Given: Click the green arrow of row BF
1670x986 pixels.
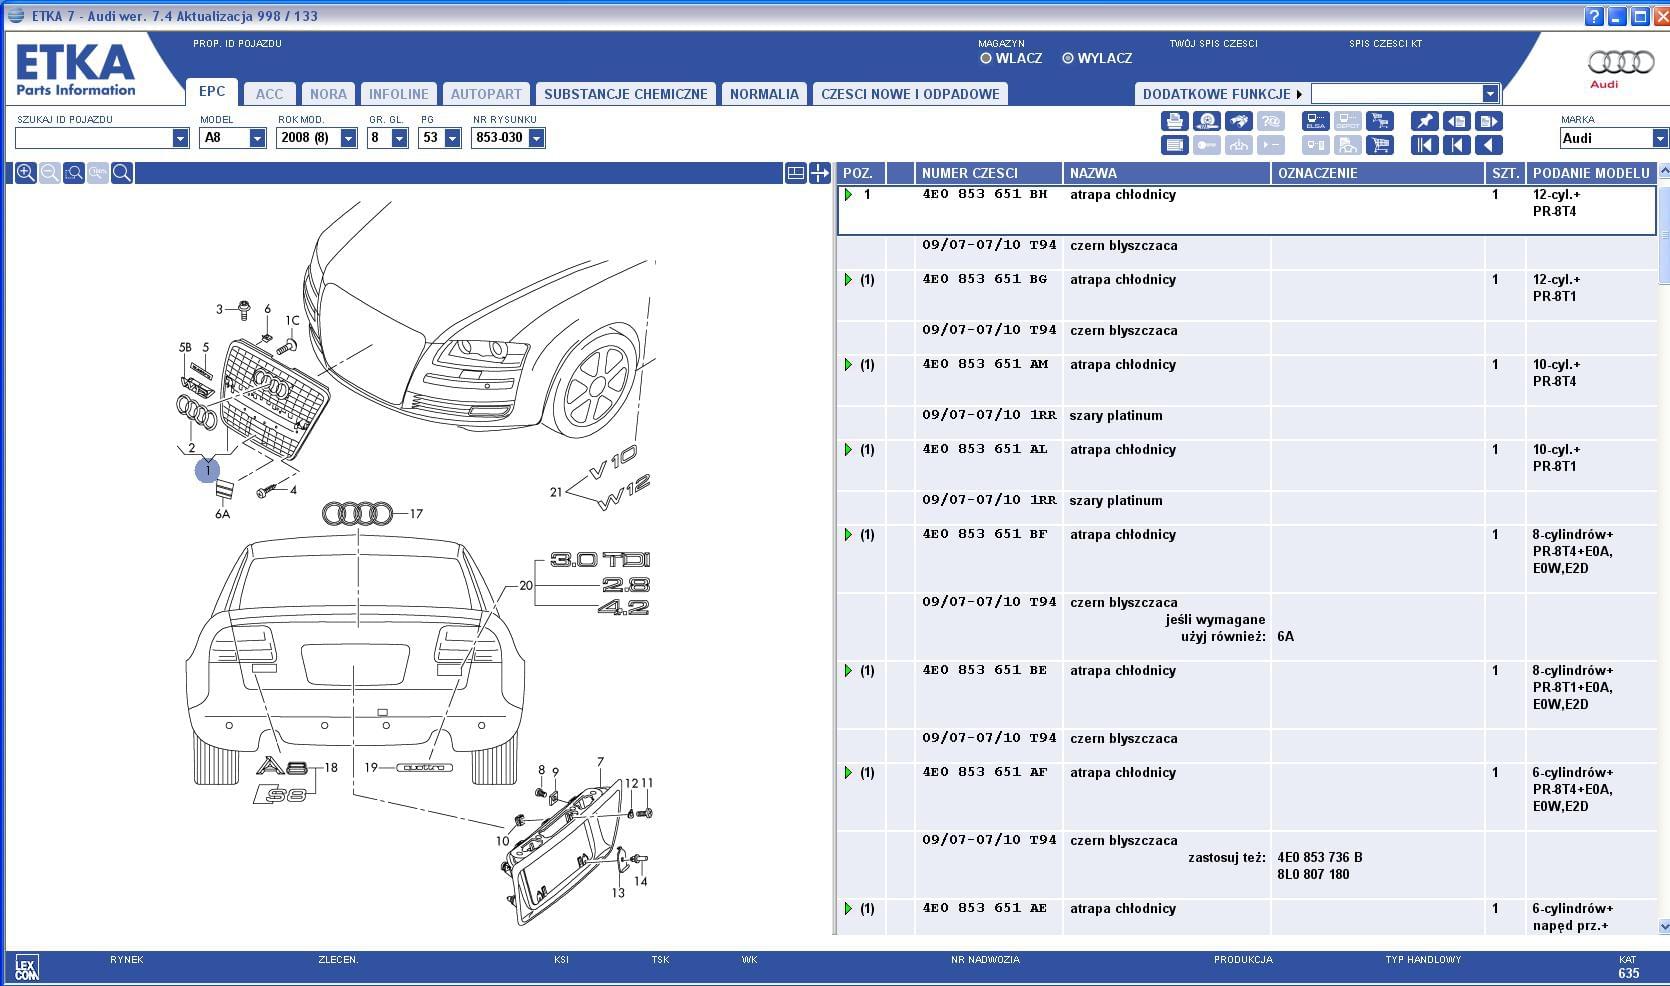Looking at the screenshot, I should tap(849, 535).
